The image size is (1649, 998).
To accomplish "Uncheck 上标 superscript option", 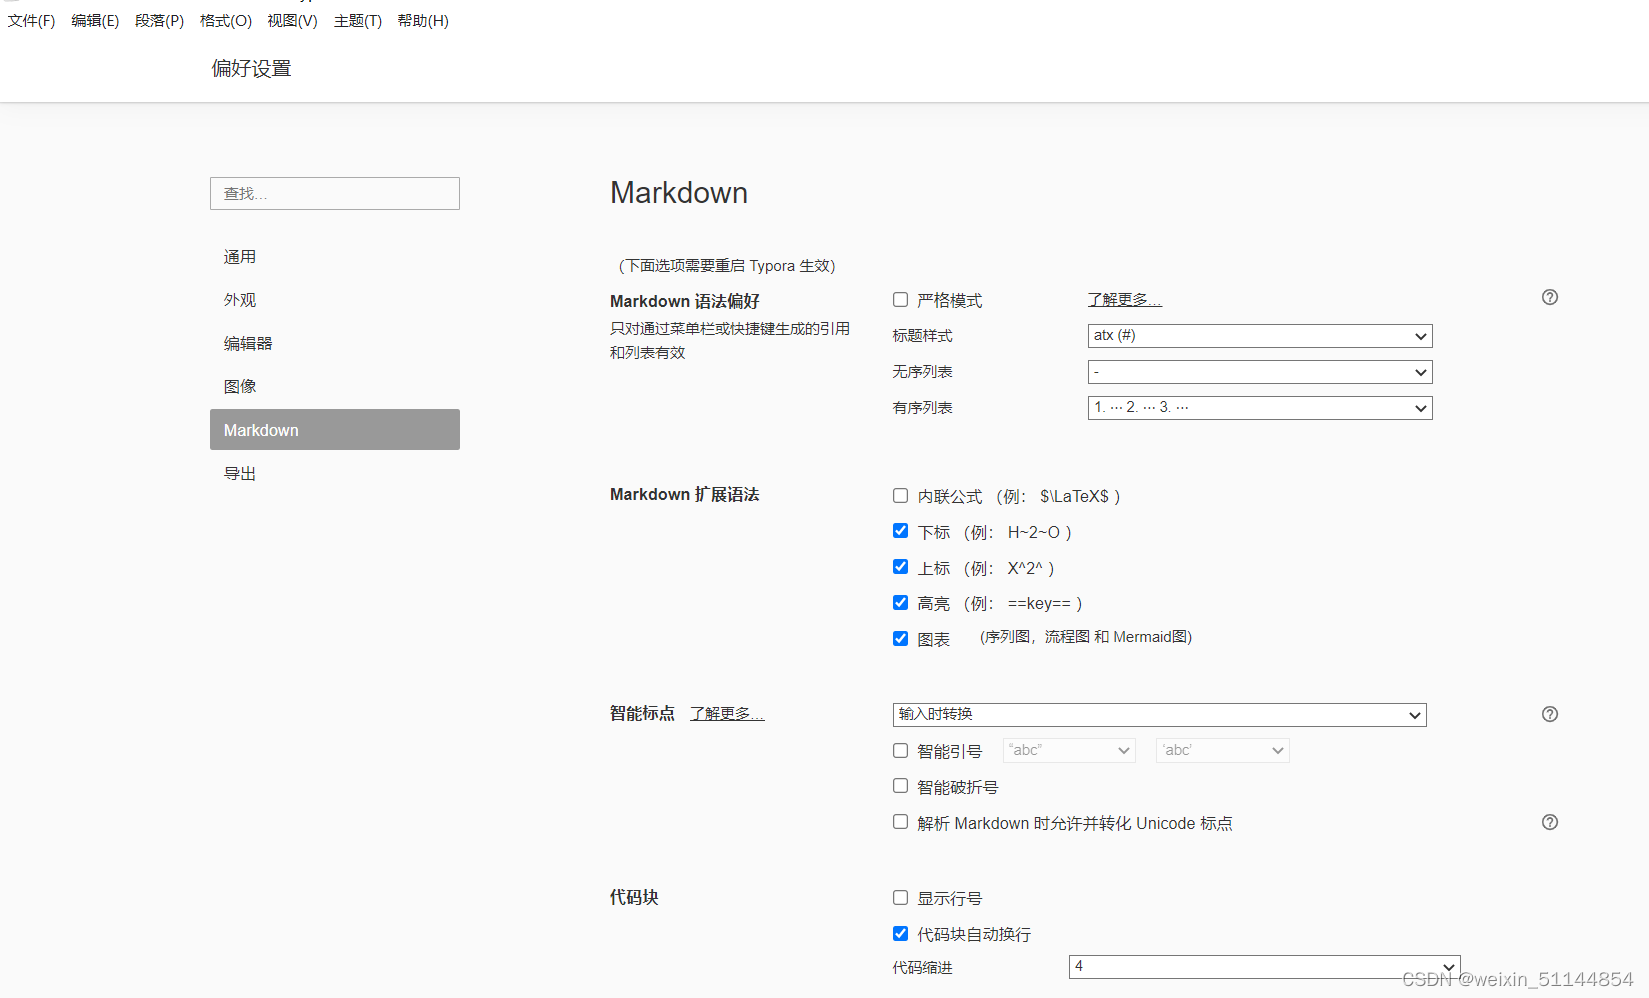I will tap(900, 567).
